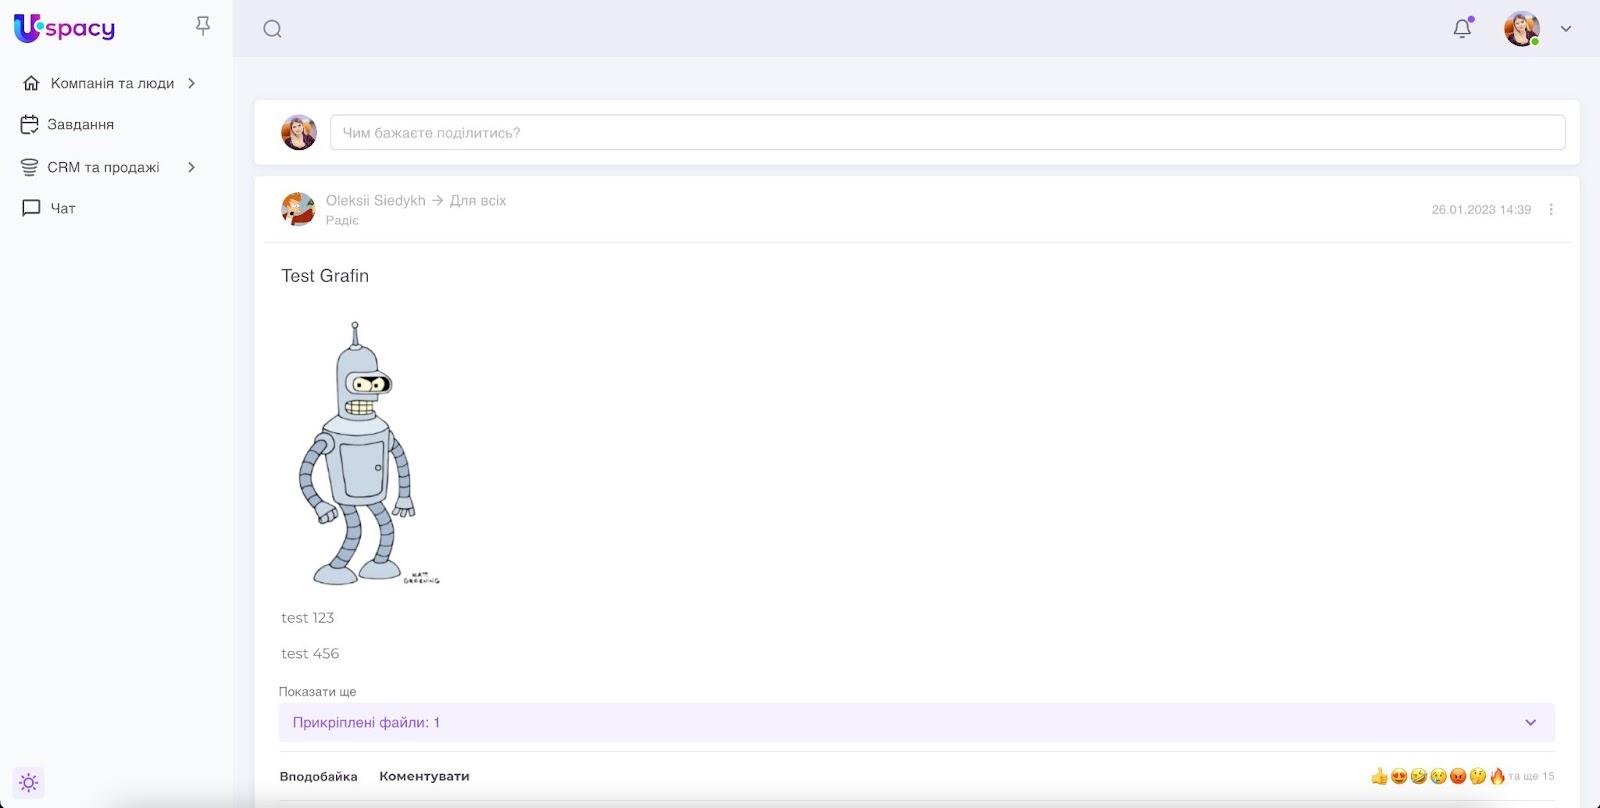Click the 'test 123' post text
Screen dimensions: 1600x808
click(308, 618)
